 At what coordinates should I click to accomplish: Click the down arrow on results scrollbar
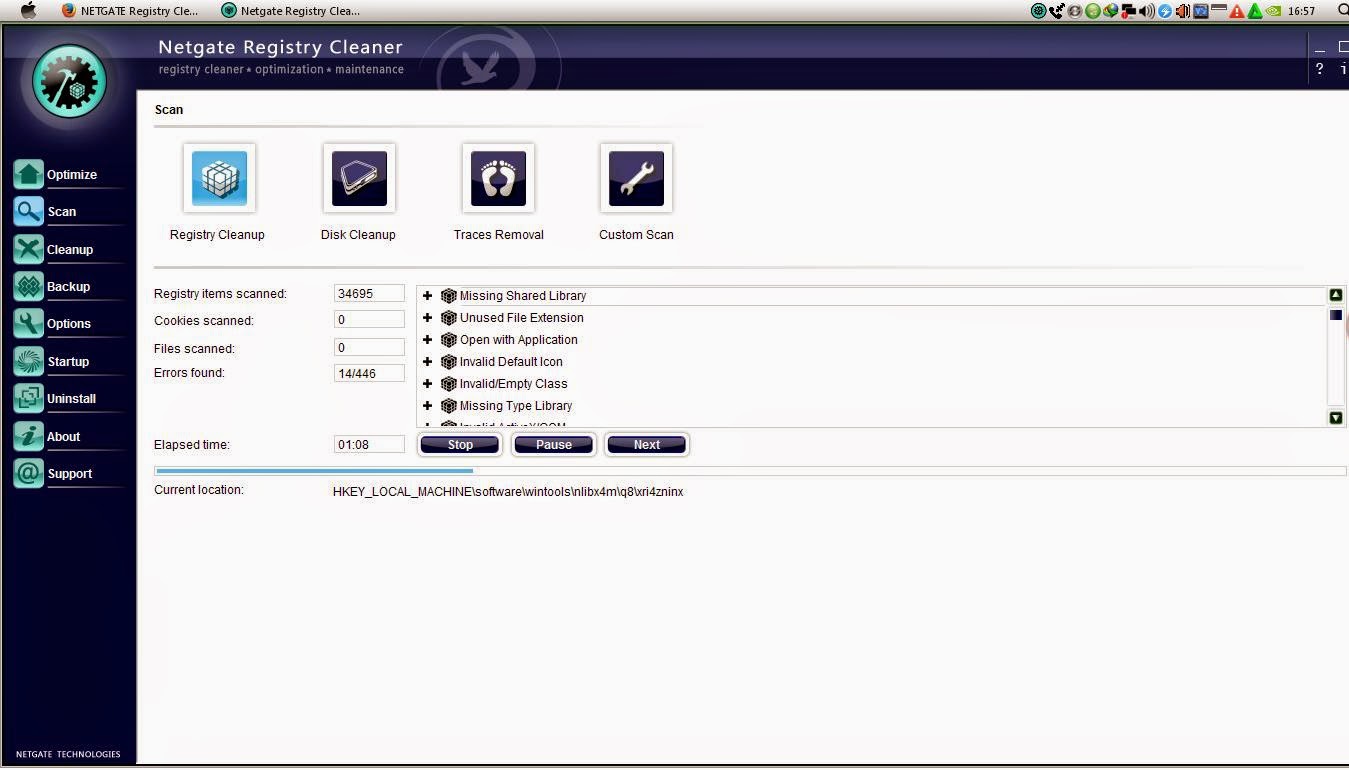pos(1335,417)
